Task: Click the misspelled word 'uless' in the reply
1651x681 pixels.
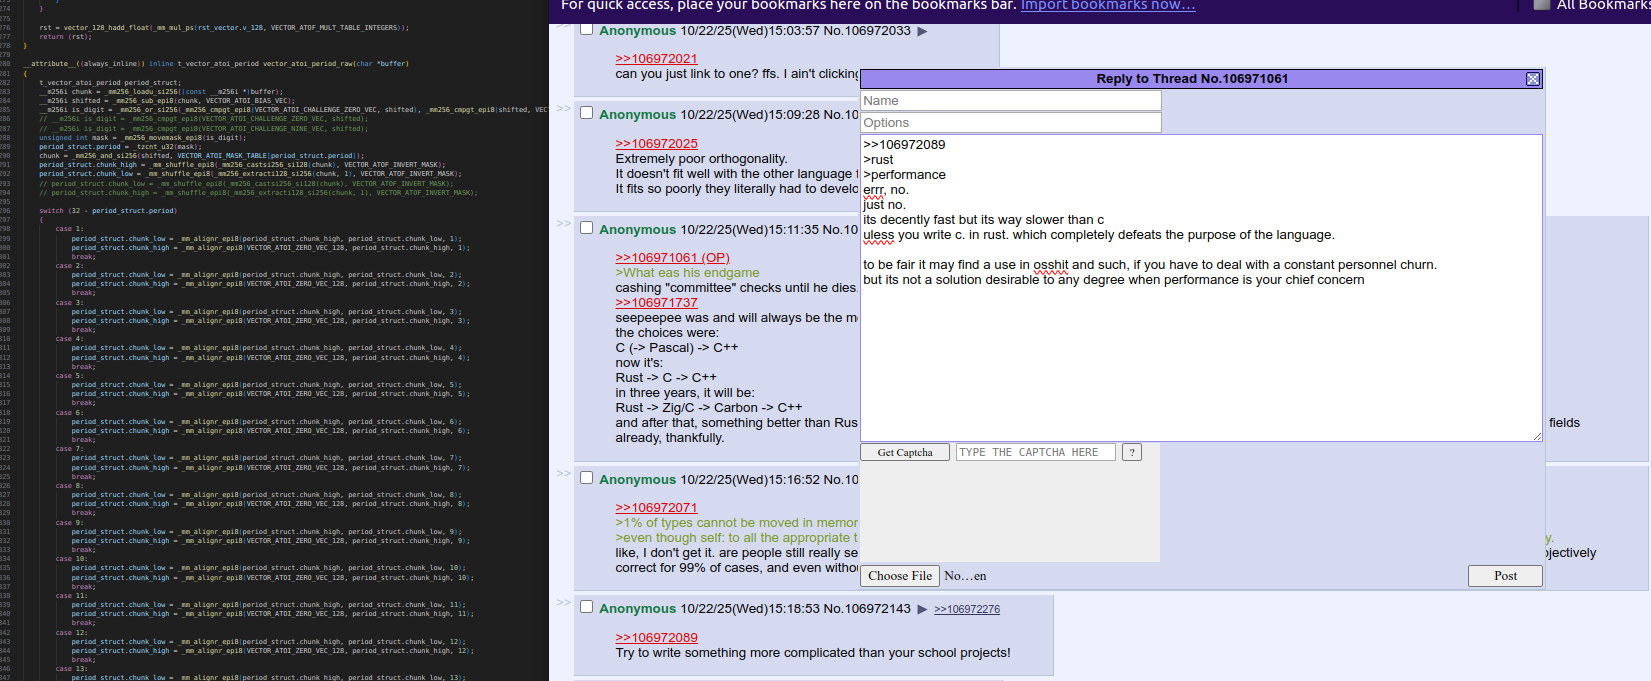Action: coord(879,235)
